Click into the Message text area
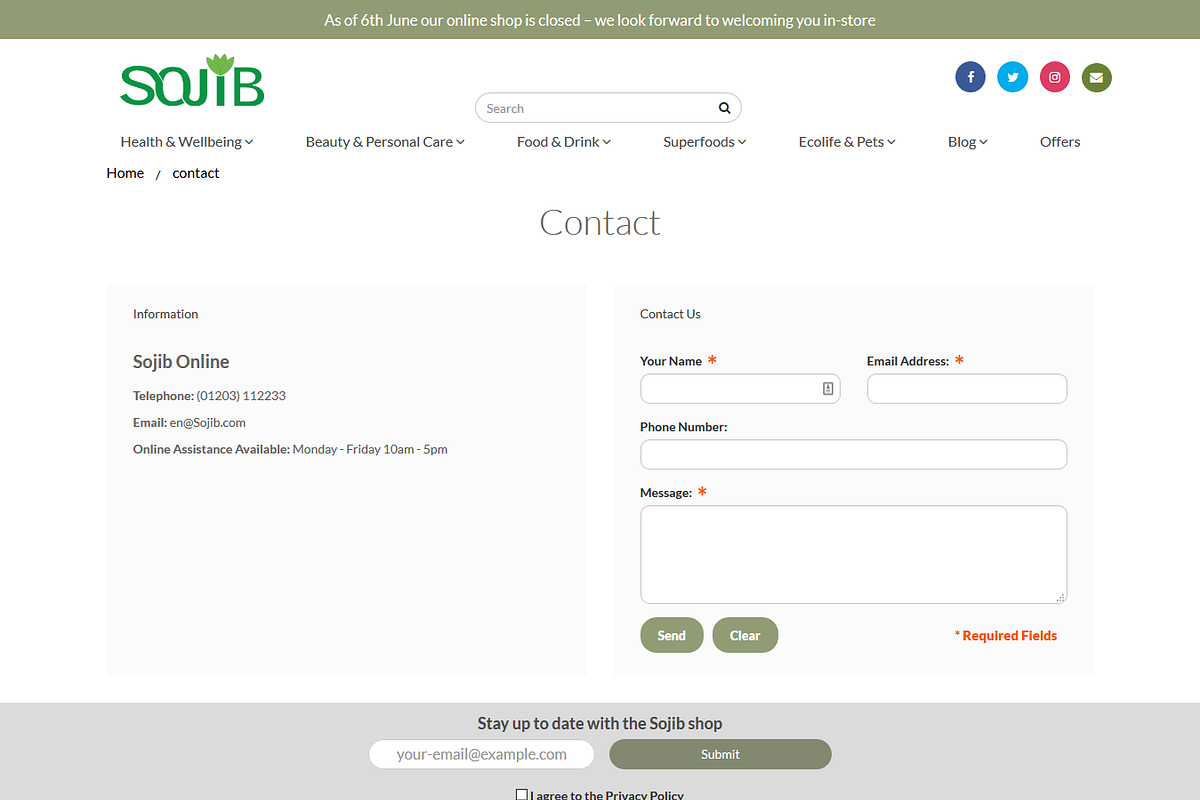Image resolution: width=1200 pixels, height=800 pixels. pyautogui.click(x=854, y=554)
